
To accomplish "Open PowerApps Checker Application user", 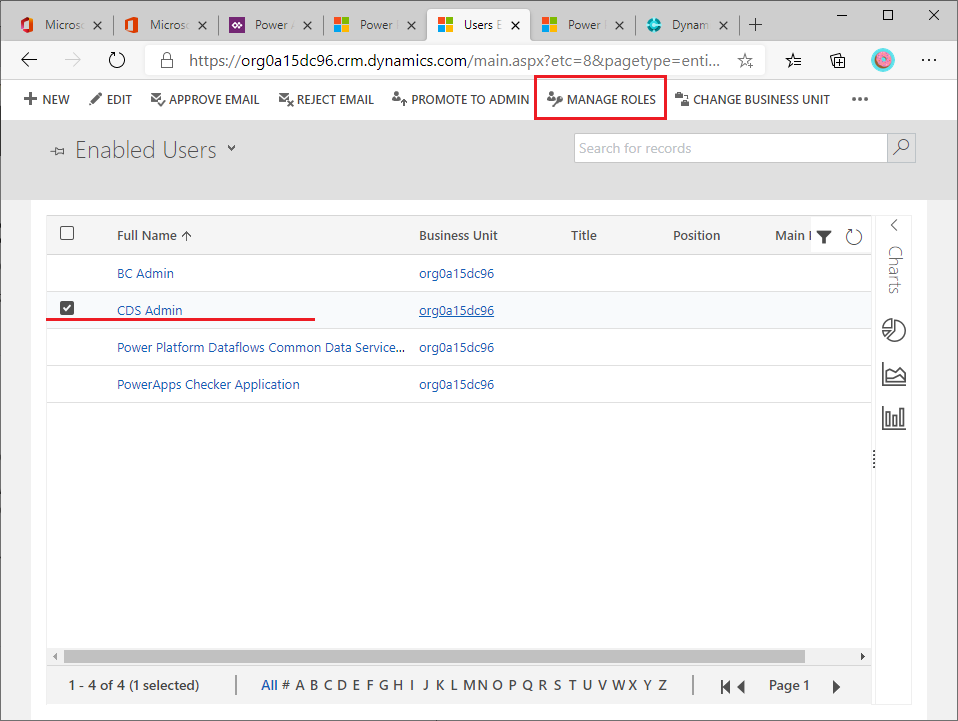I will 208,385.
